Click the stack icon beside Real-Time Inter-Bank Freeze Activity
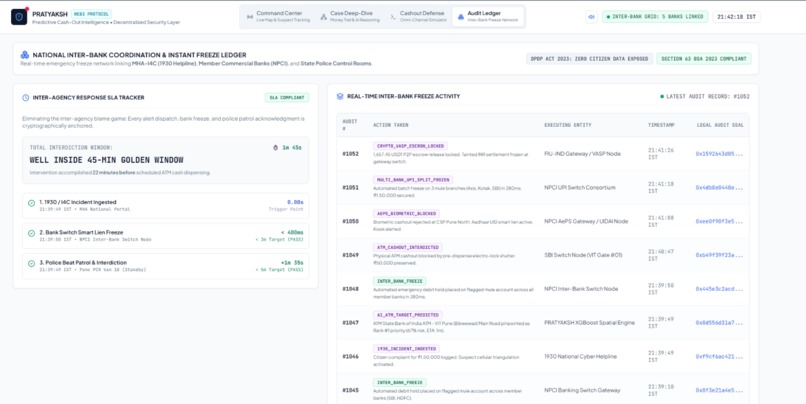This screenshot has width=806, height=404. click(x=340, y=97)
